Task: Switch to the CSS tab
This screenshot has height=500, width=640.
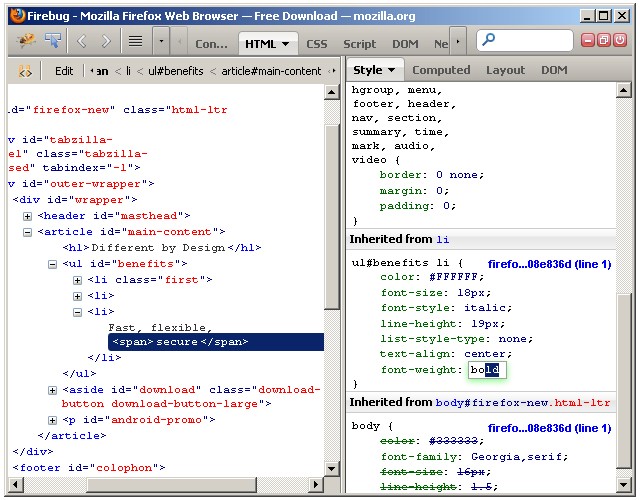Action: click(317, 44)
